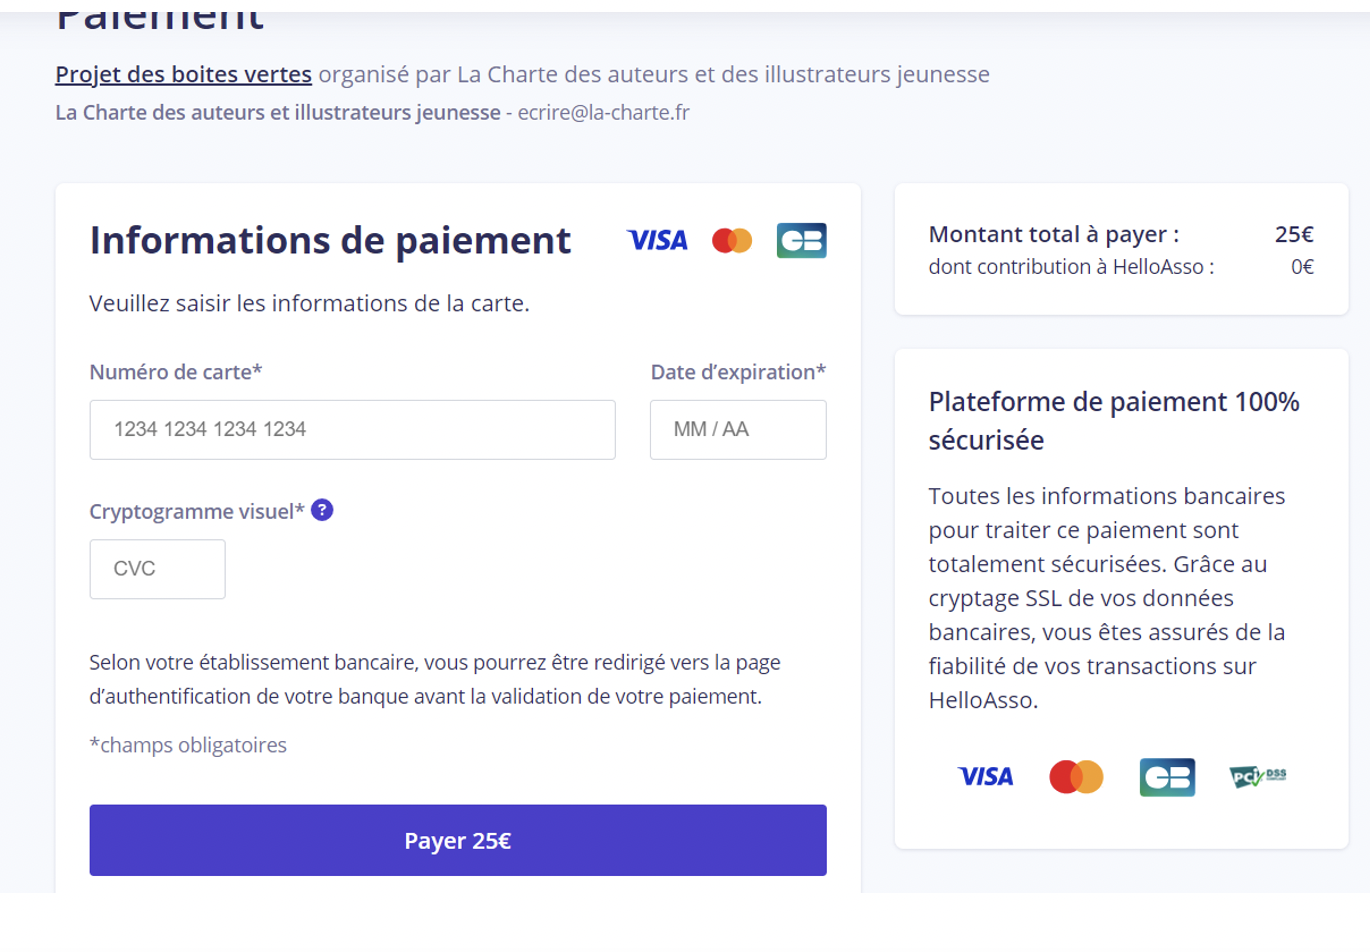Focus the CVC cryptogramme input field

157,569
